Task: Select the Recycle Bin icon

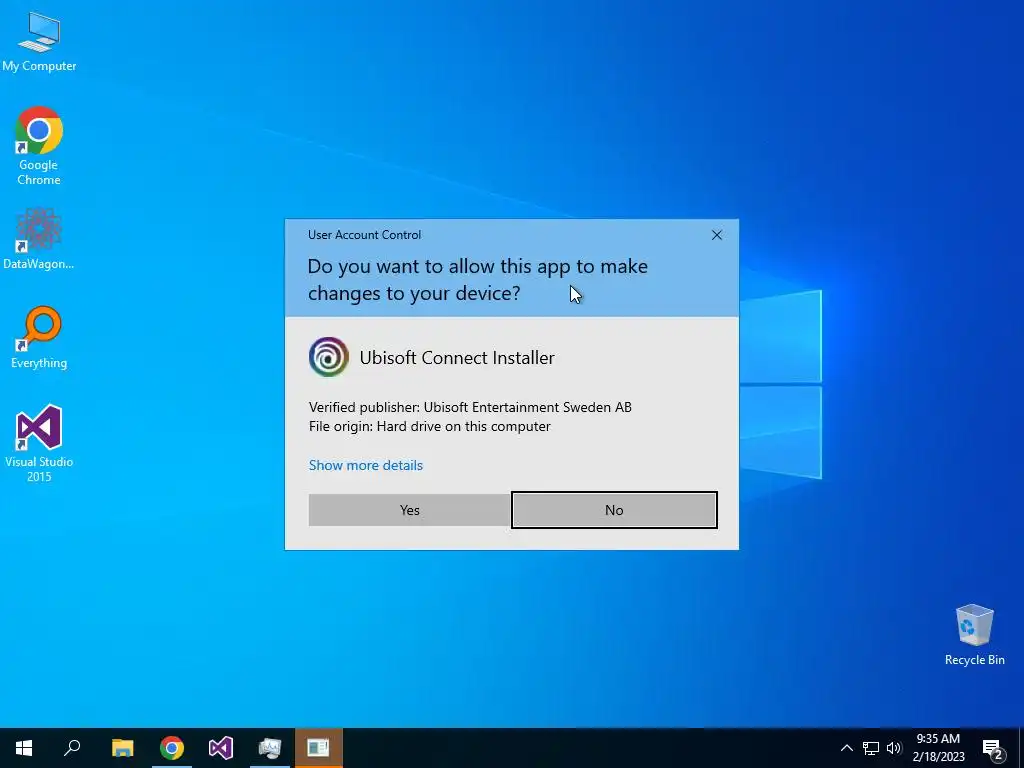Action: coord(974,635)
